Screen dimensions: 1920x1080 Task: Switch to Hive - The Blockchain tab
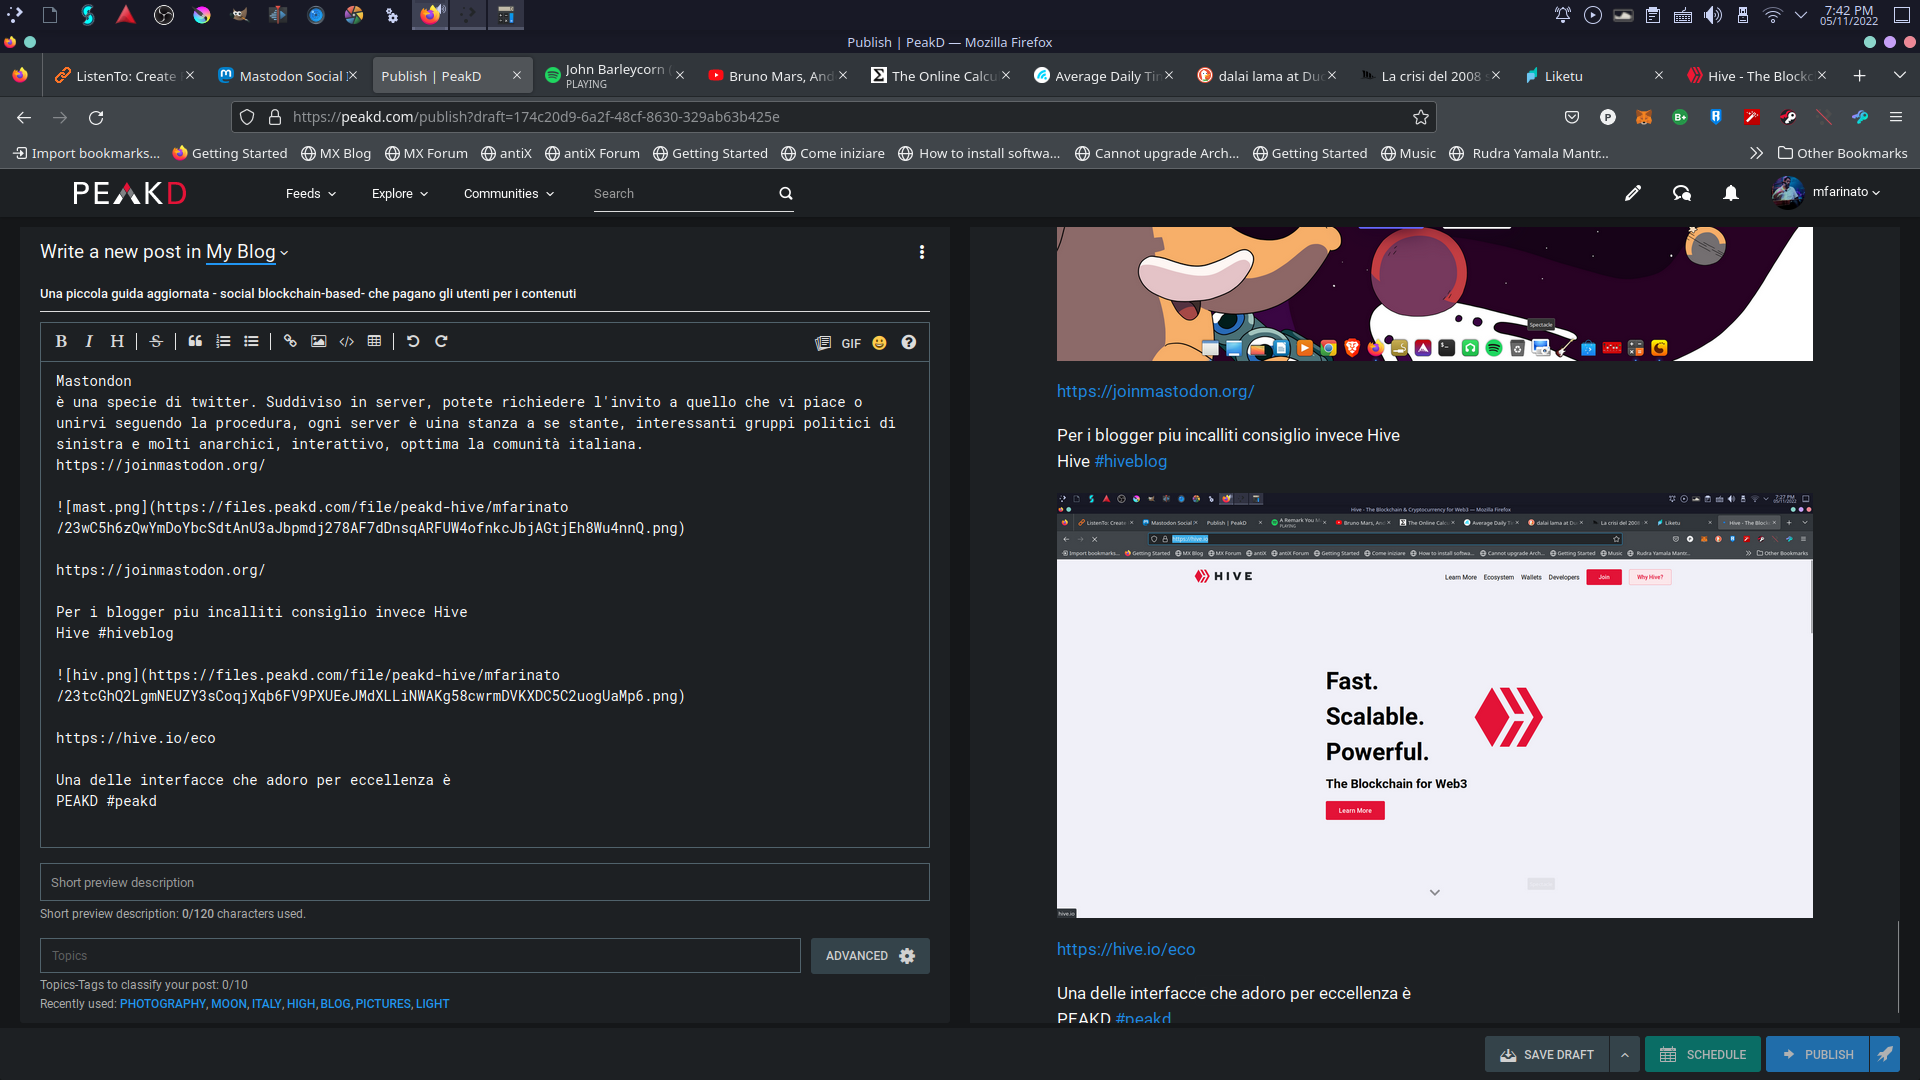click(1758, 76)
